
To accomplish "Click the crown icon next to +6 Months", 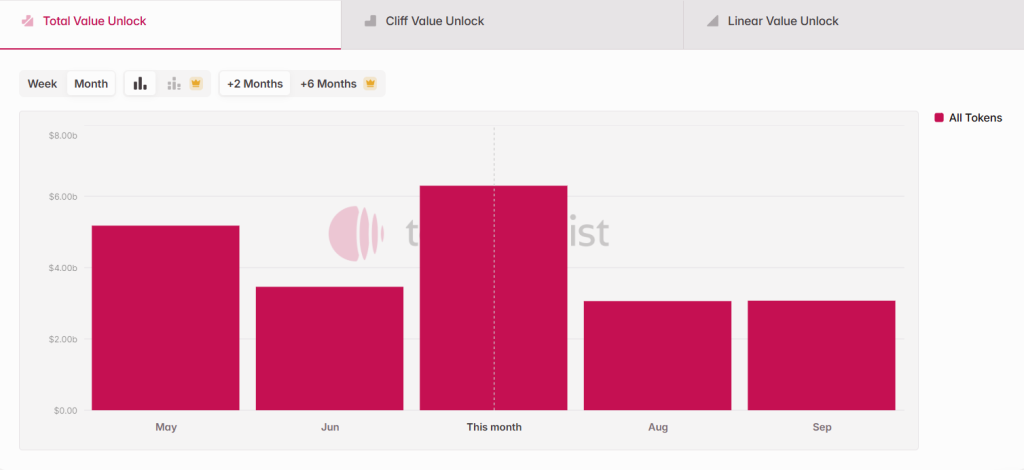I will point(370,83).
